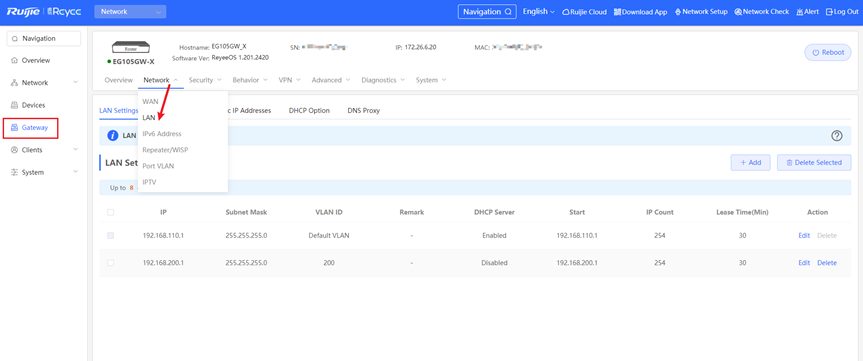Click the Default VLAN cell
This screenshot has width=863, height=361.
(329, 236)
